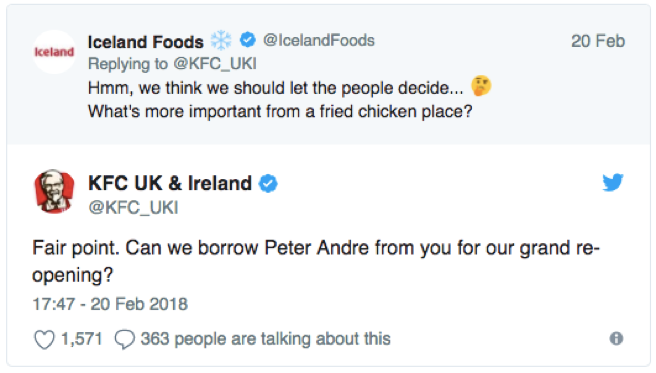Click the info icon on the tweet
The height and width of the screenshot is (373, 656).
pos(616,338)
